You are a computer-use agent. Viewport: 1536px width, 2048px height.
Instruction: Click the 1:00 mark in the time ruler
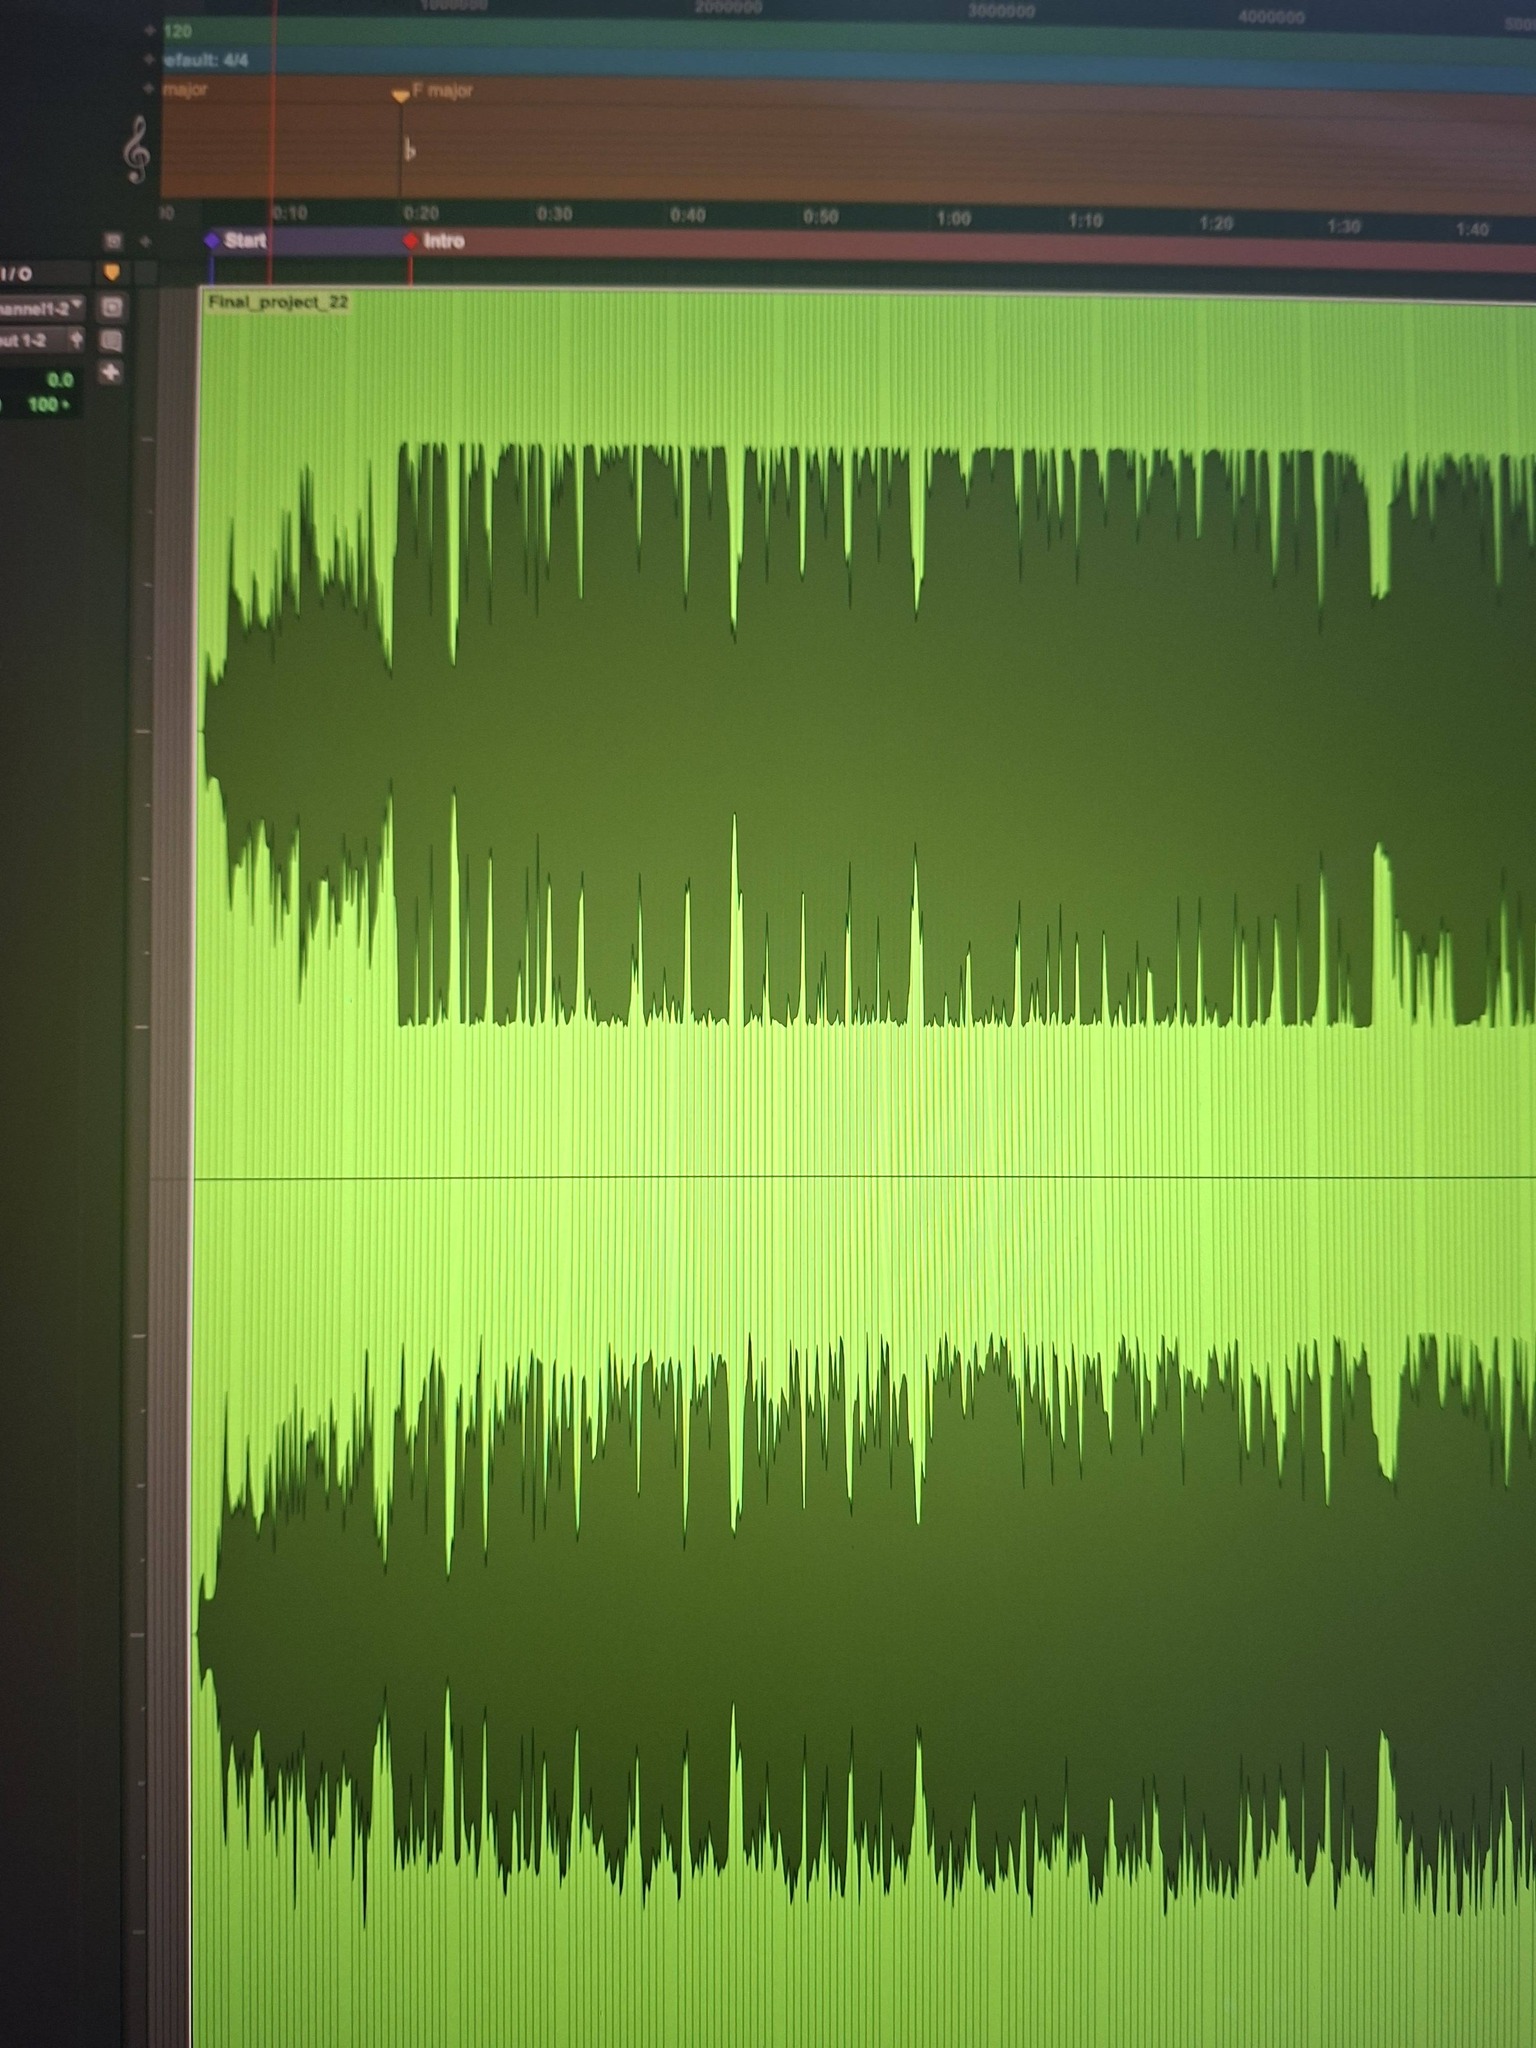[x=953, y=218]
